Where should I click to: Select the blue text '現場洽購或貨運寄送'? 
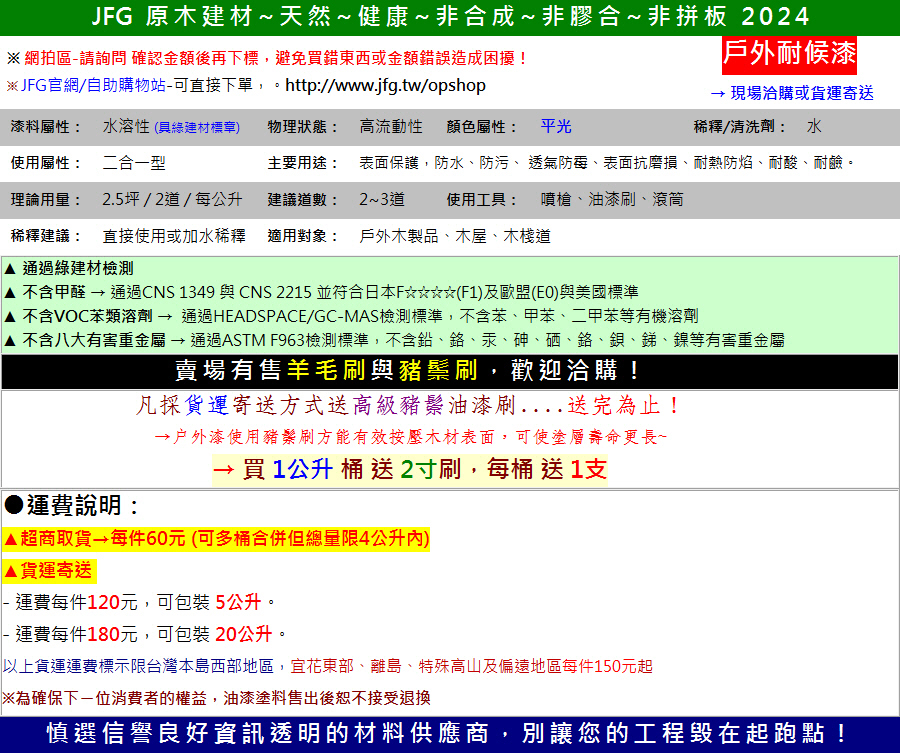802,94
